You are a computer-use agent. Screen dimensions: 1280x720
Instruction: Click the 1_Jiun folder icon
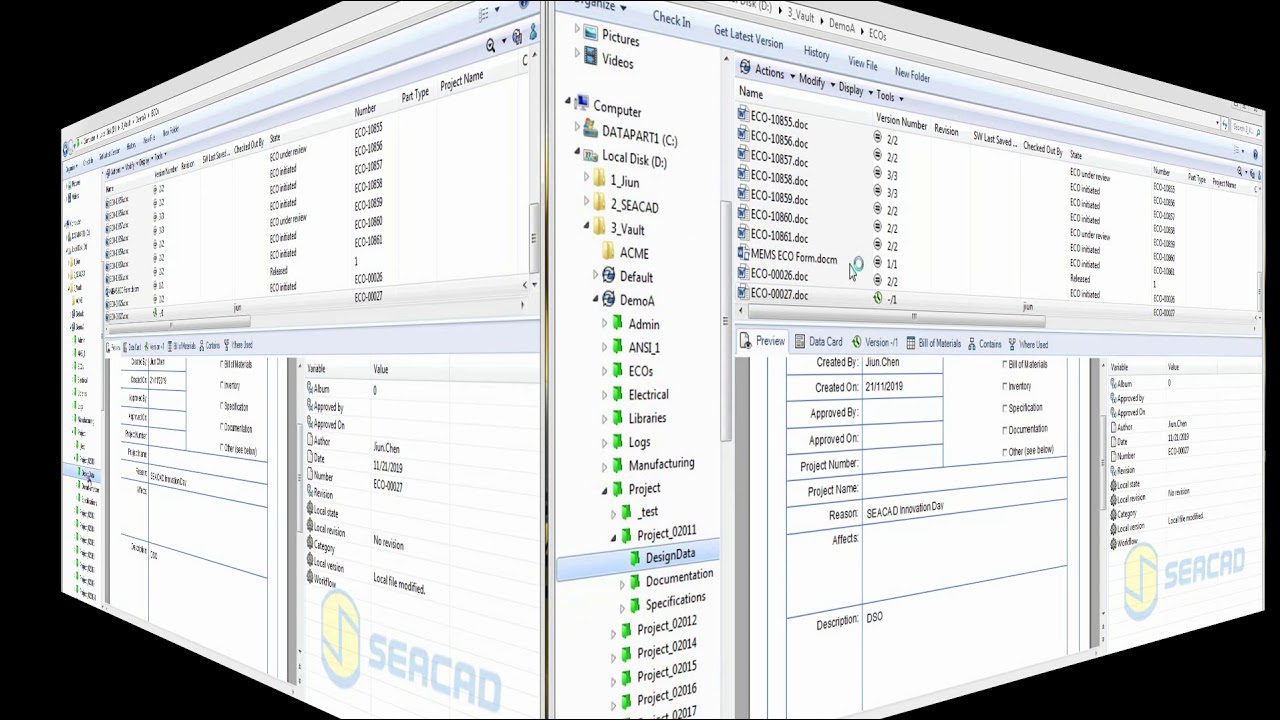599,179
